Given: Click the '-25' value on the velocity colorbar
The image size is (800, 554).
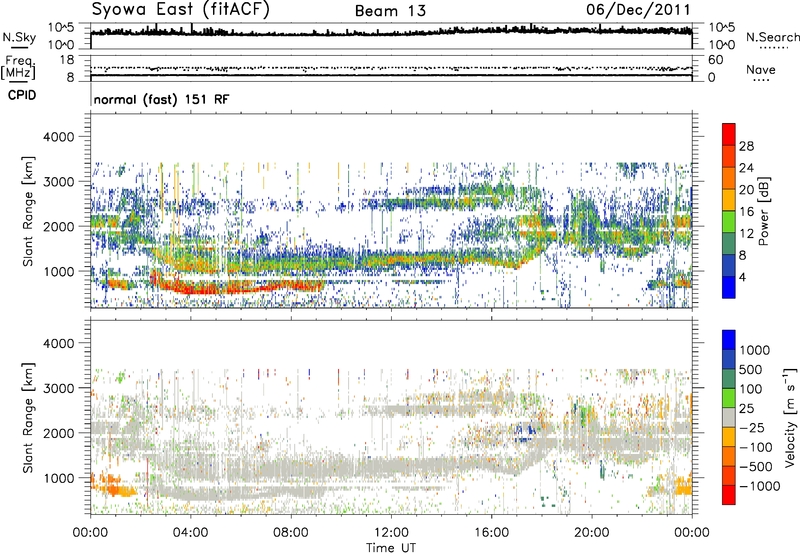Looking at the screenshot, I should pos(752,427).
